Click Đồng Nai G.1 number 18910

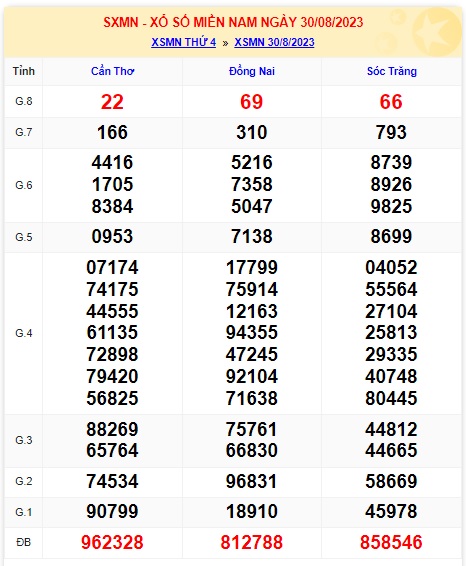tap(252, 511)
